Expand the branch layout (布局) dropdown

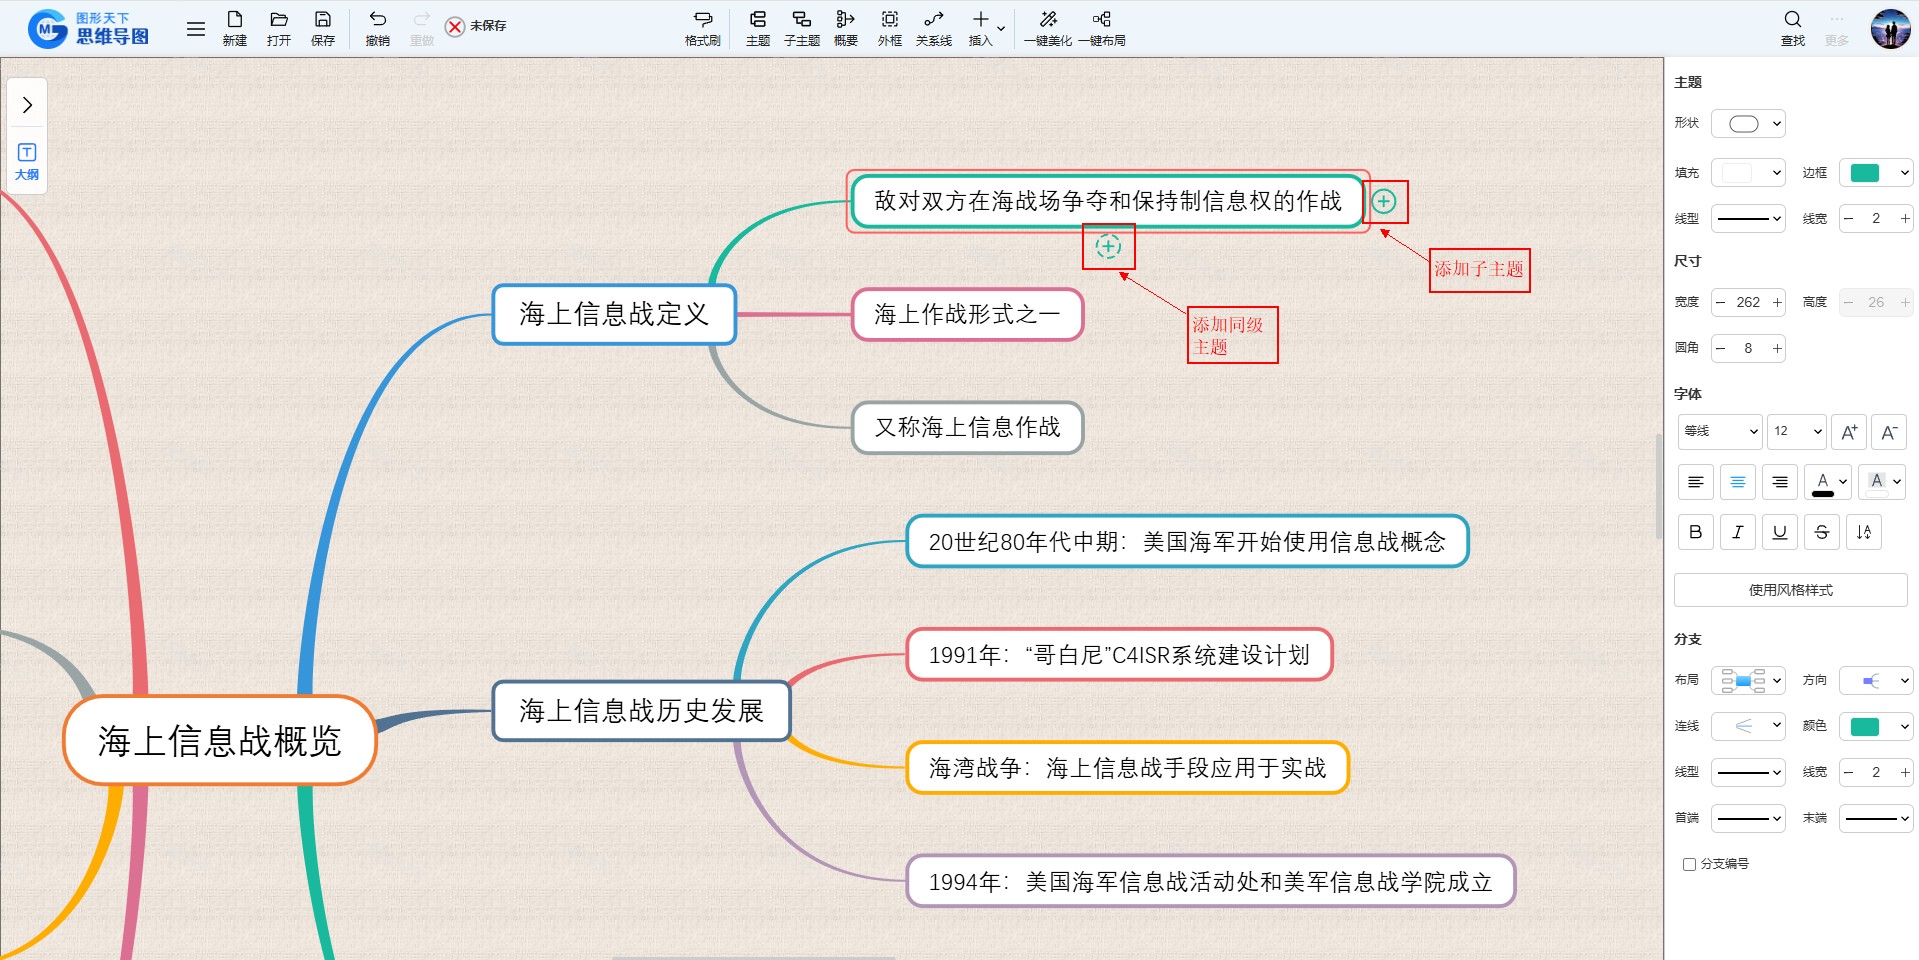tap(1748, 681)
